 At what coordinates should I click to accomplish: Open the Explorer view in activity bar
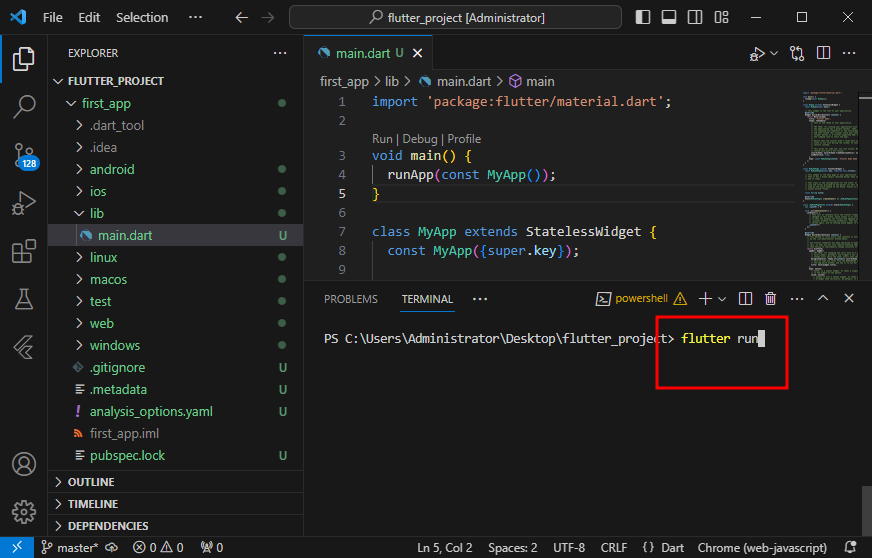click(x=23, y=58)
